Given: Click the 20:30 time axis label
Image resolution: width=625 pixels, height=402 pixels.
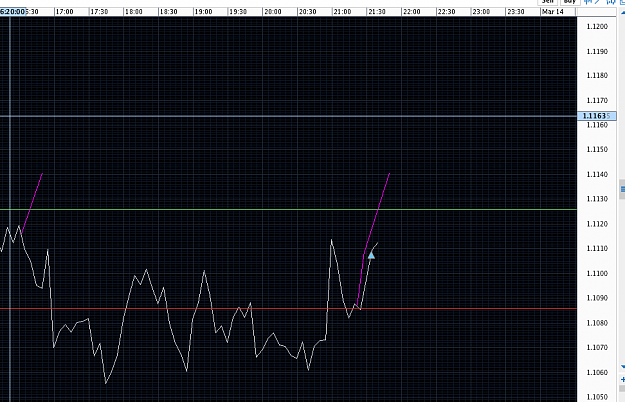Looking at the screenshot, I should [307, 12].
